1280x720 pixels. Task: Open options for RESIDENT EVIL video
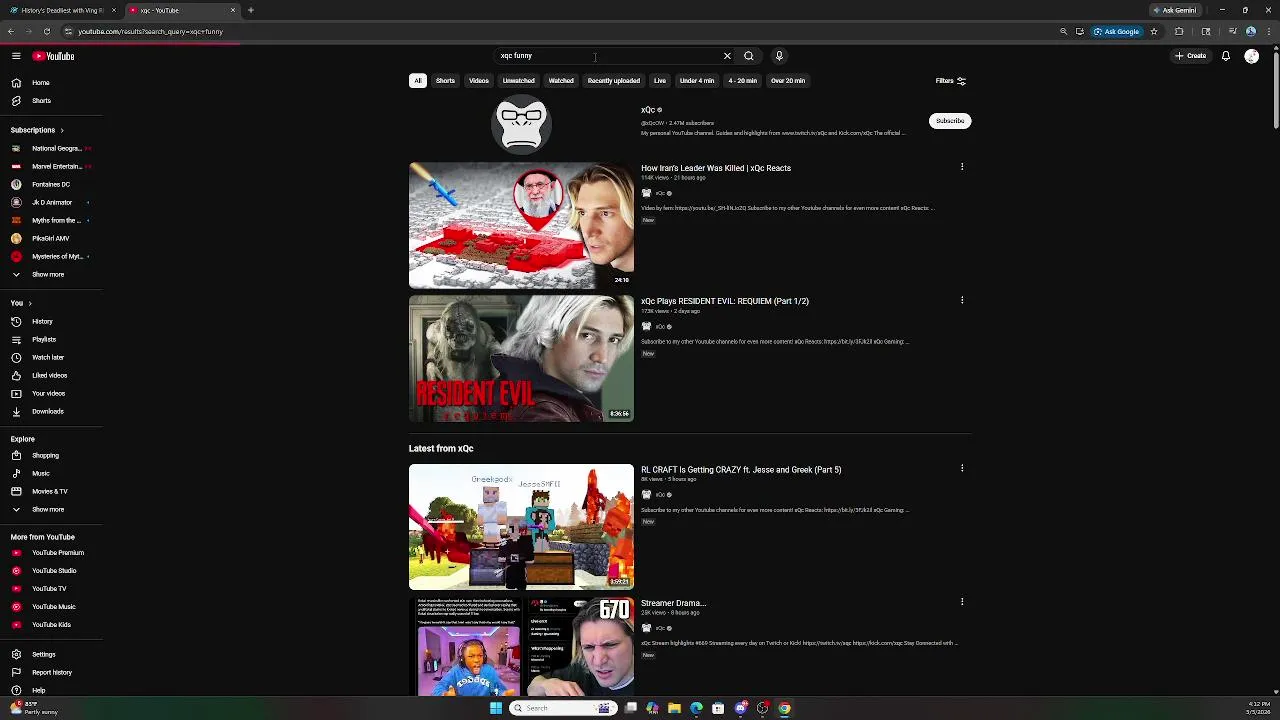(962, 300)
